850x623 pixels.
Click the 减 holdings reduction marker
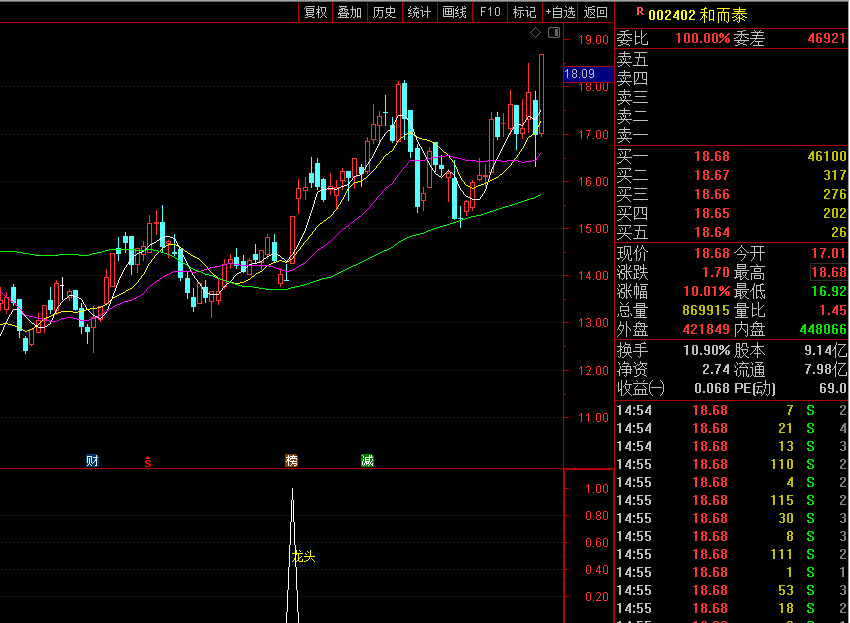368,461
